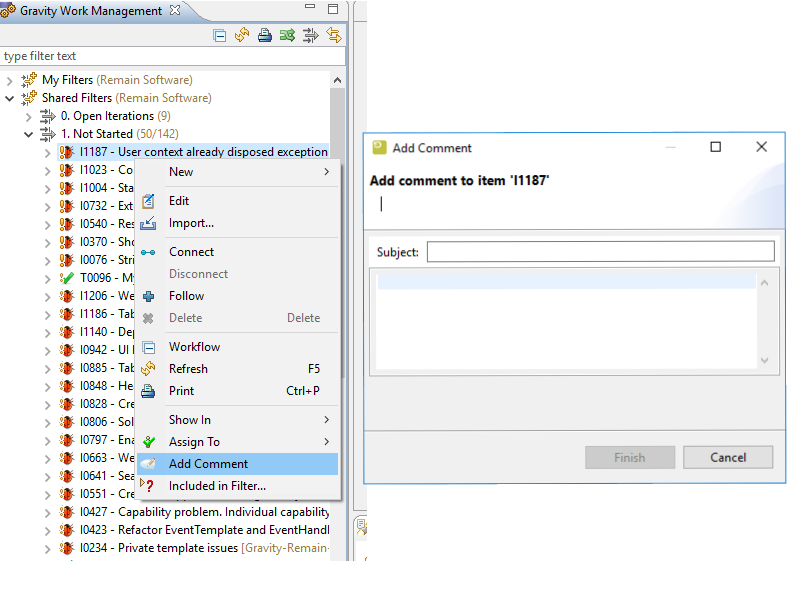Click the green shuffle arrows toolbar icon
This screenshot has width=800, height=600.
(287, 35)
